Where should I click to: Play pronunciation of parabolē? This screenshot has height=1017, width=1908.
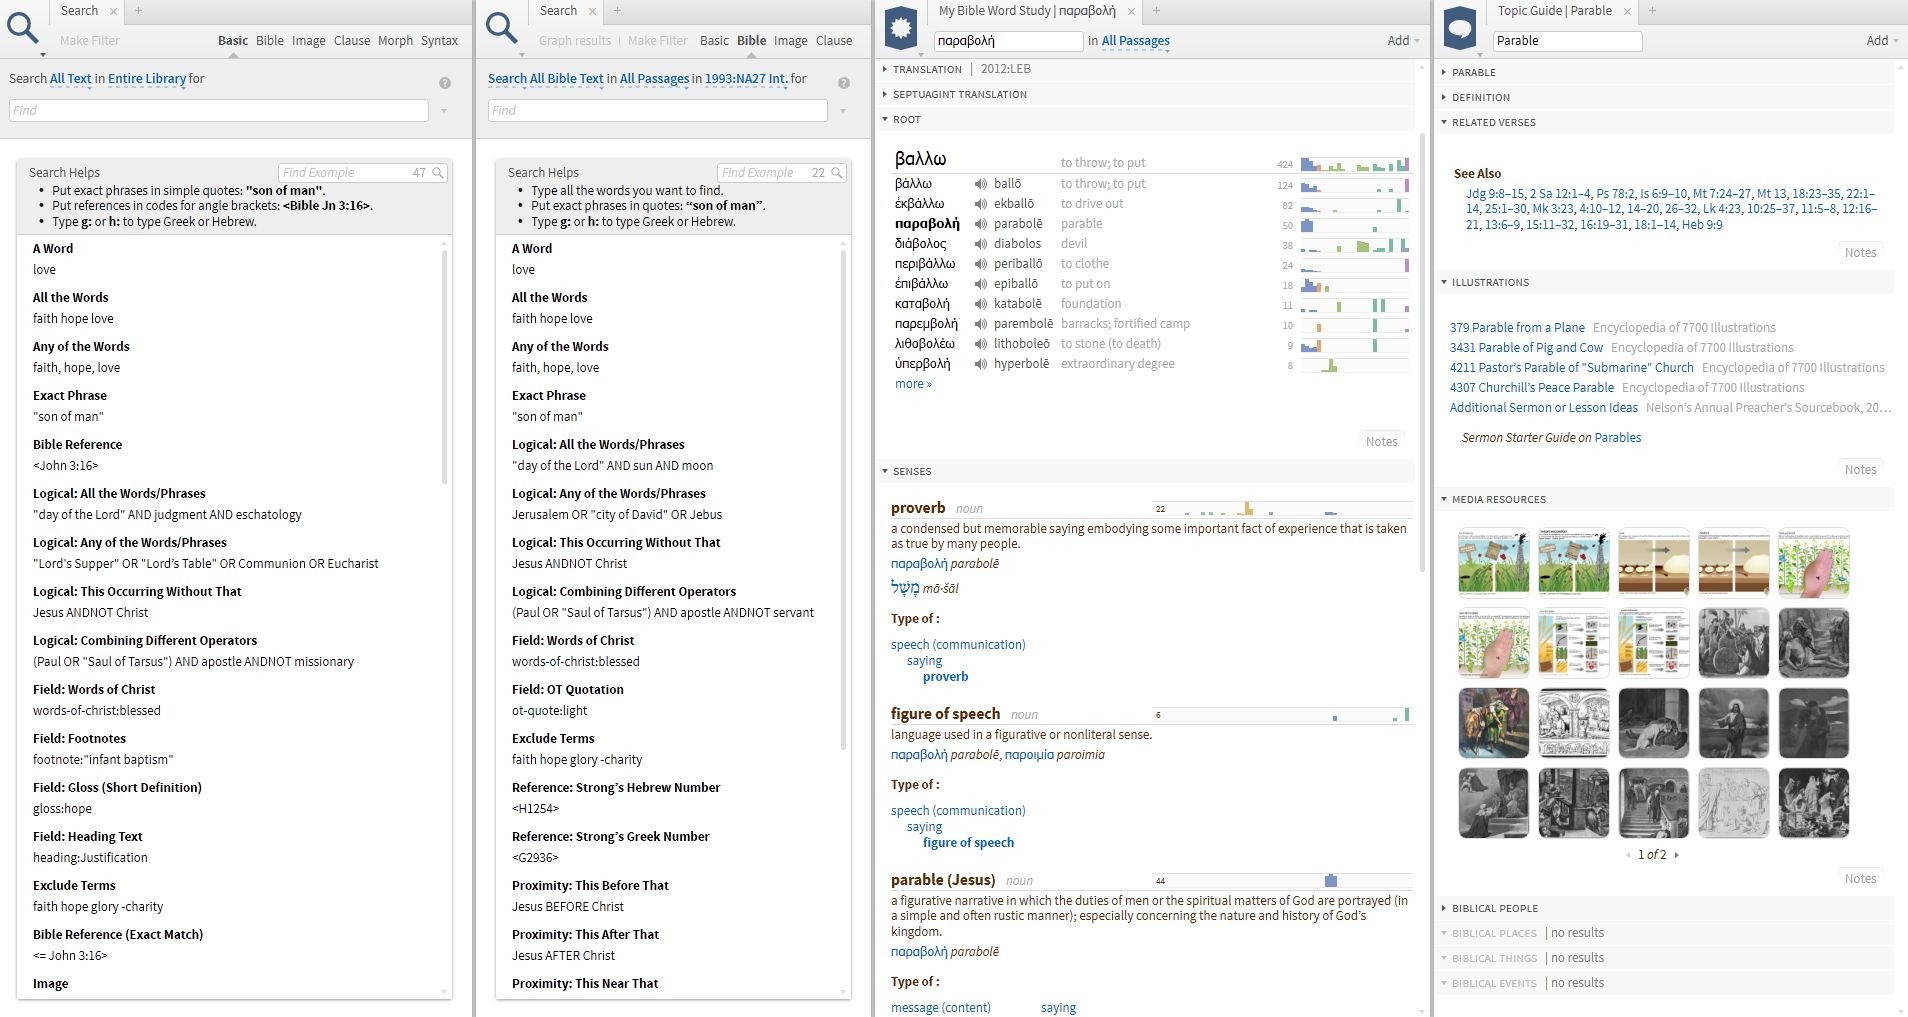click(981, 224)
